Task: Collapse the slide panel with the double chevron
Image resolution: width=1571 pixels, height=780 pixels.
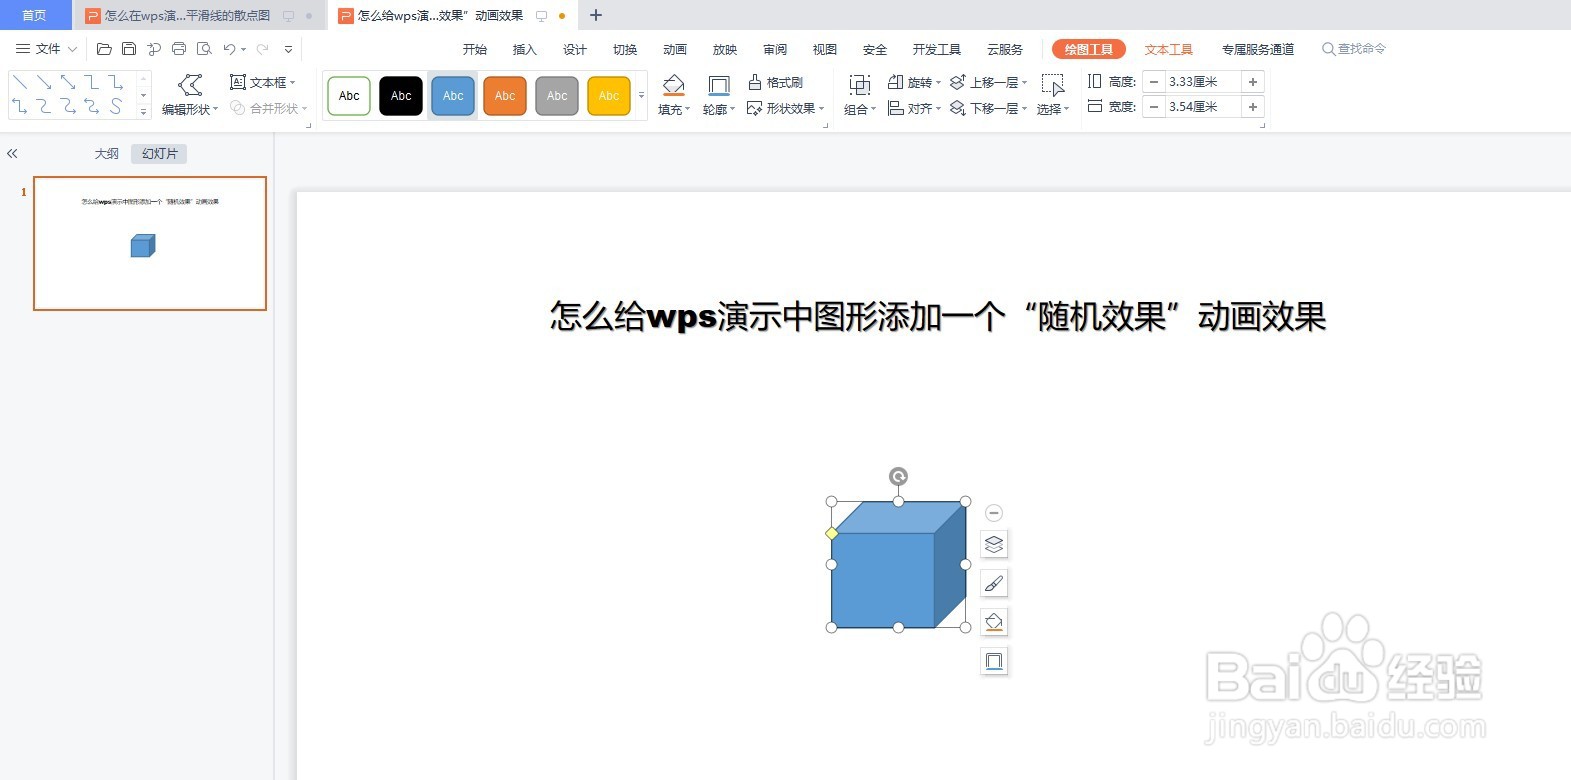Action: coord(12,154)
